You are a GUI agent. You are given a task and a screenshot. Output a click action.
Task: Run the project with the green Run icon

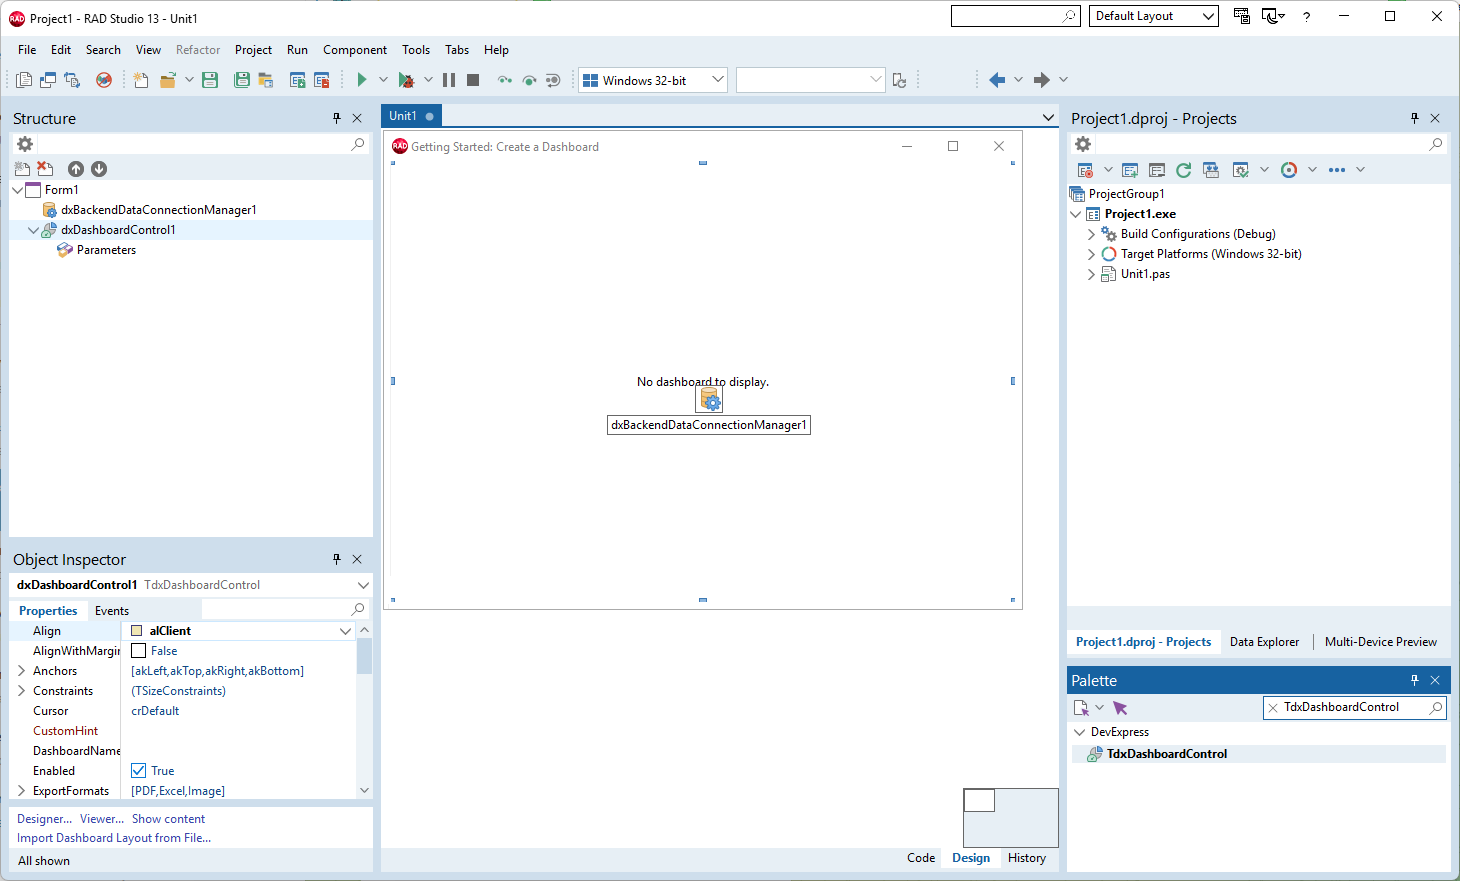pos(361,79)
